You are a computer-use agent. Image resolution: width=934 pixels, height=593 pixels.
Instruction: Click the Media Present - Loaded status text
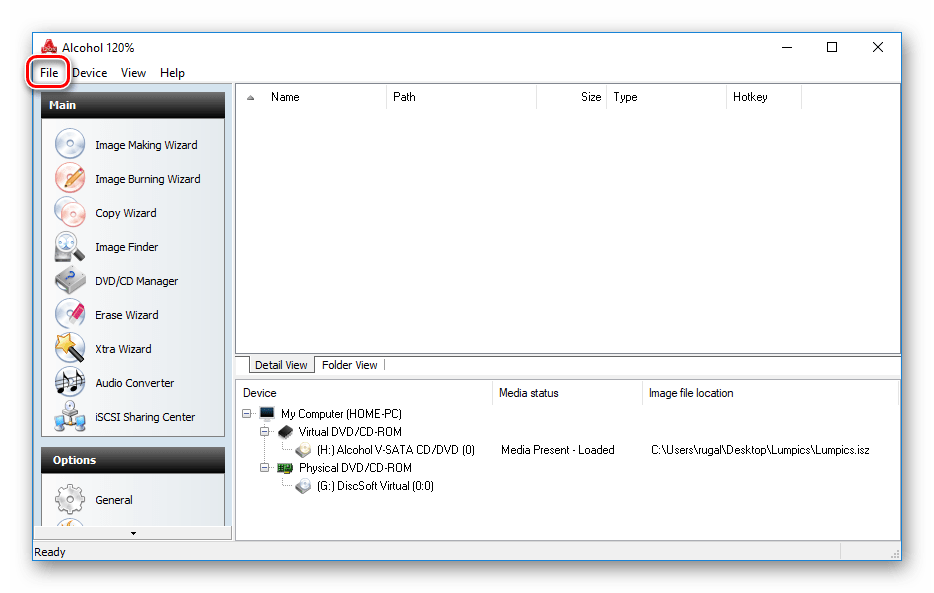(x=558, y=450)
